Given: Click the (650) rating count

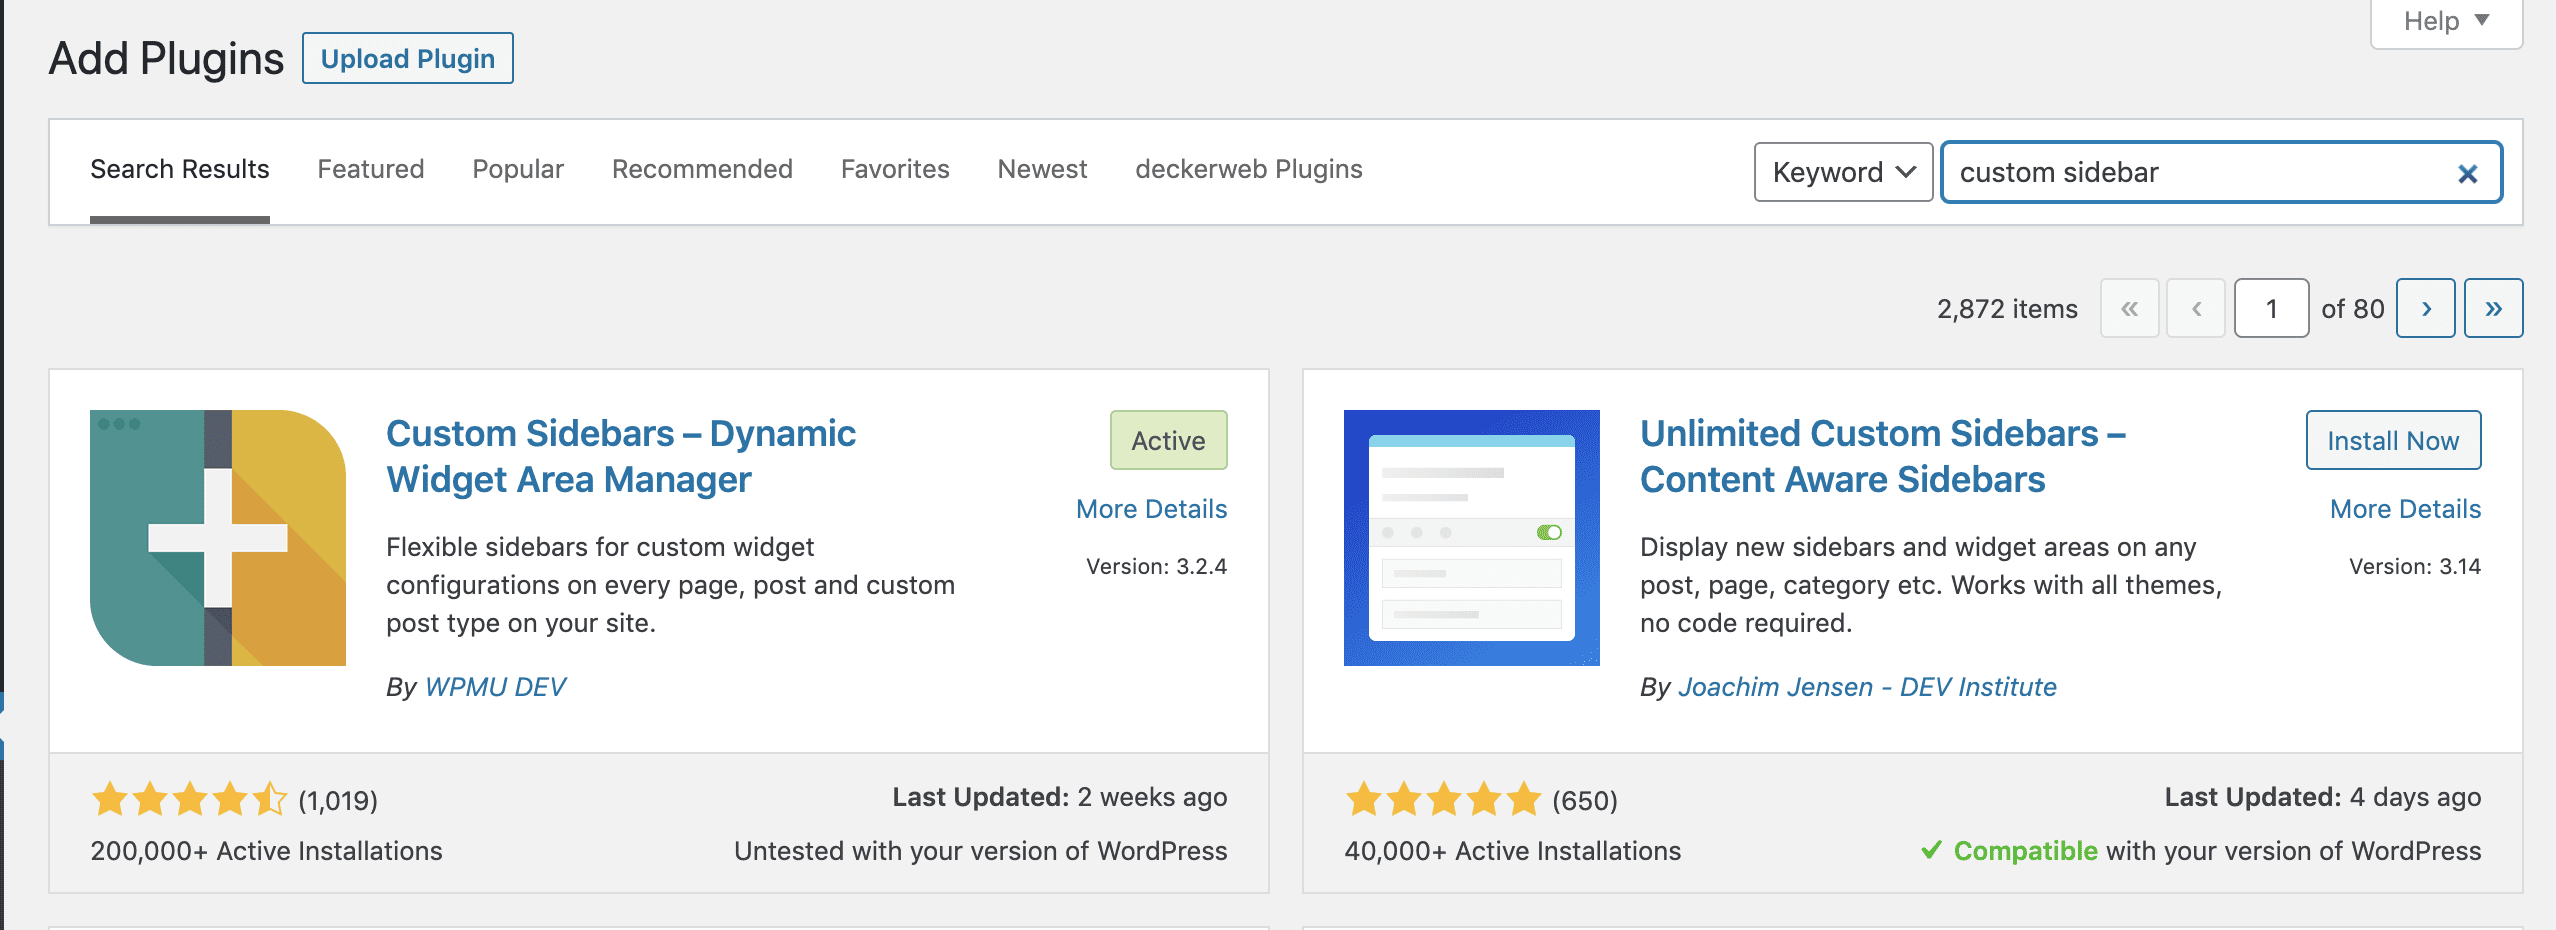Looking at the screenshot, I should (1585, 801).
